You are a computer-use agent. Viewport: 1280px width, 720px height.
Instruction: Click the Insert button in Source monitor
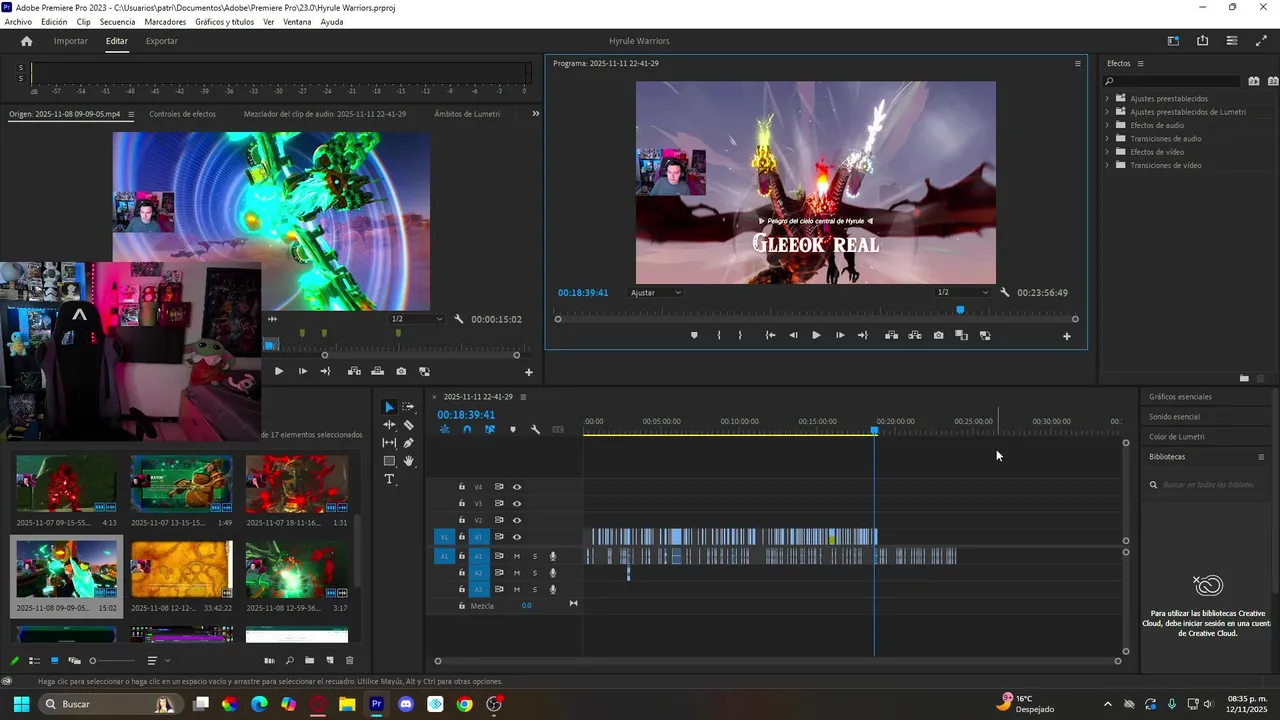[354, 372]
